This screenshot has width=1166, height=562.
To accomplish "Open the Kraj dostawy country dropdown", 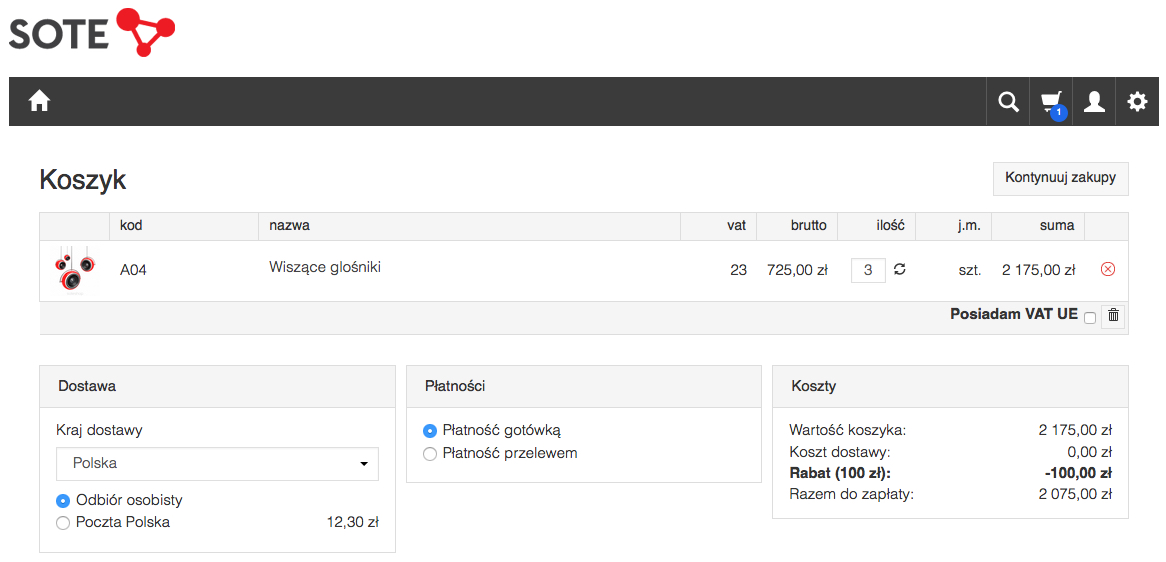I will [217, 464].
